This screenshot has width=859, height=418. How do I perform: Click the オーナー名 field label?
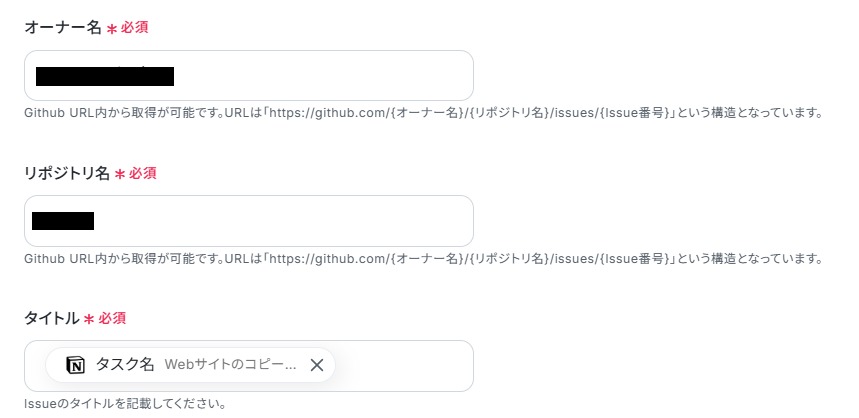point(63,27)
